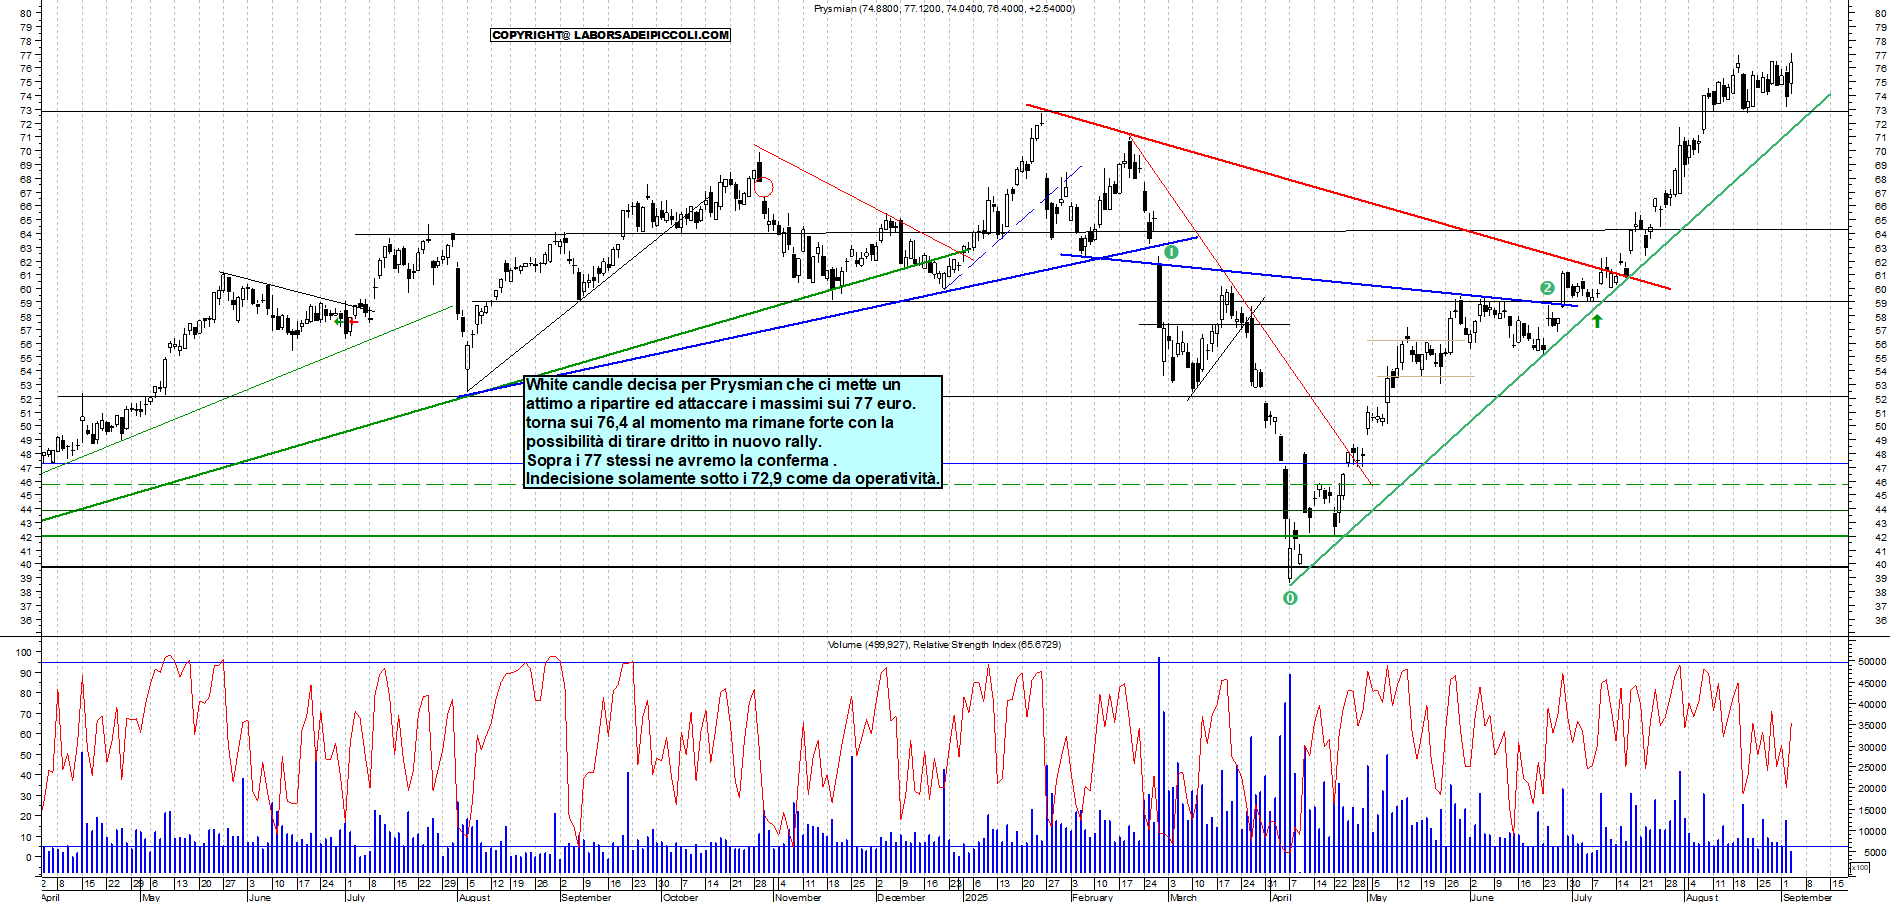This screenshot has width=1890, height=902.
Task: Click the November label on the time axis
Action: 798,897
